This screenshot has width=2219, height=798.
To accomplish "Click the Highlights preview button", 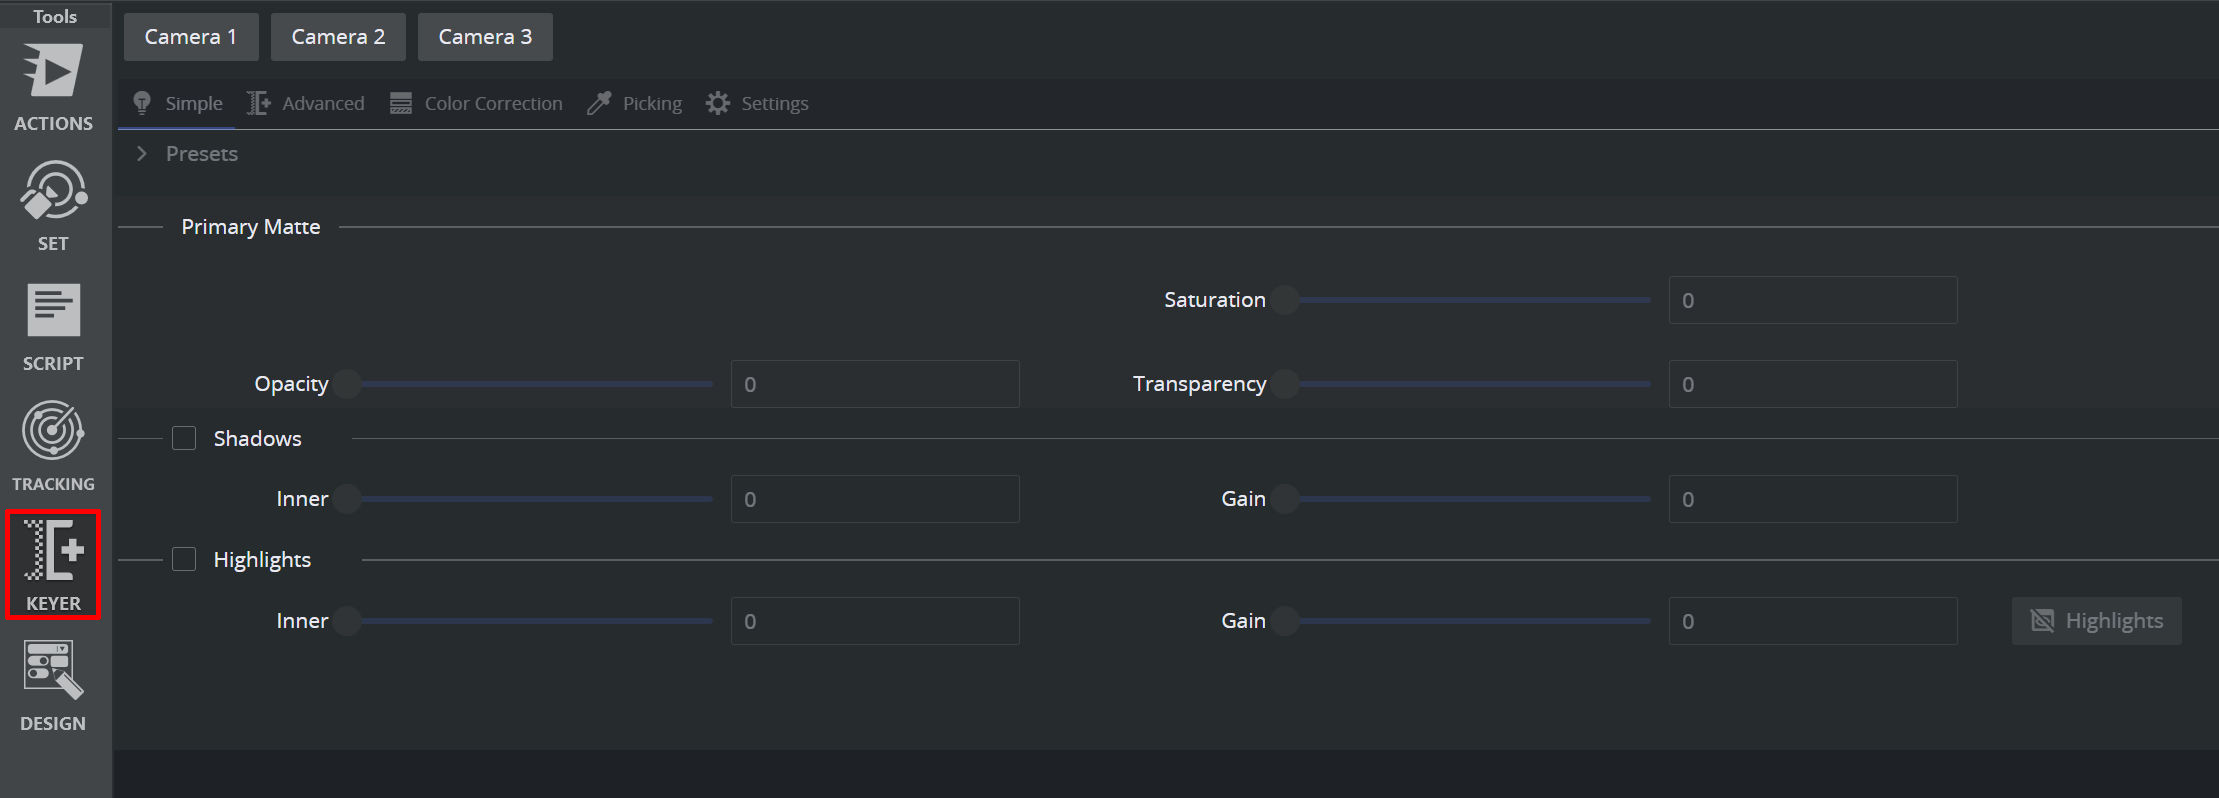I will (2096, 621).
